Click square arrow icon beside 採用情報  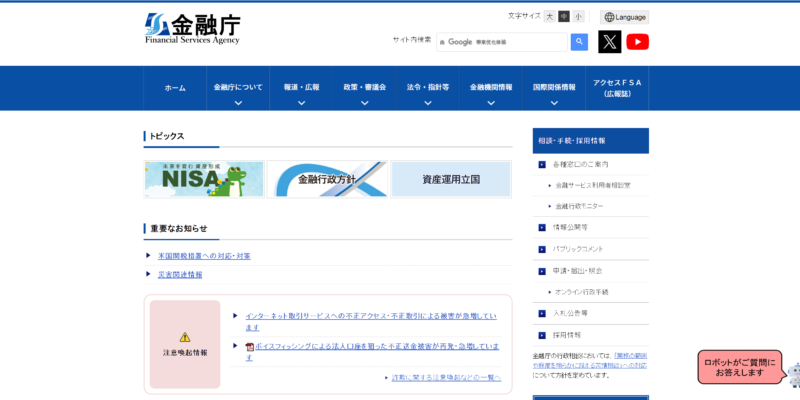point(542,336)
